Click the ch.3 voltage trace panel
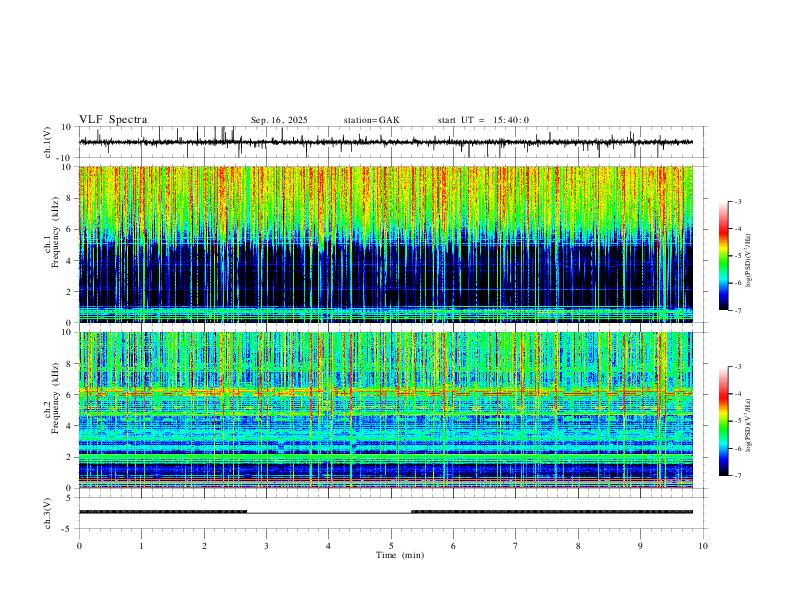 coord(393,513)
